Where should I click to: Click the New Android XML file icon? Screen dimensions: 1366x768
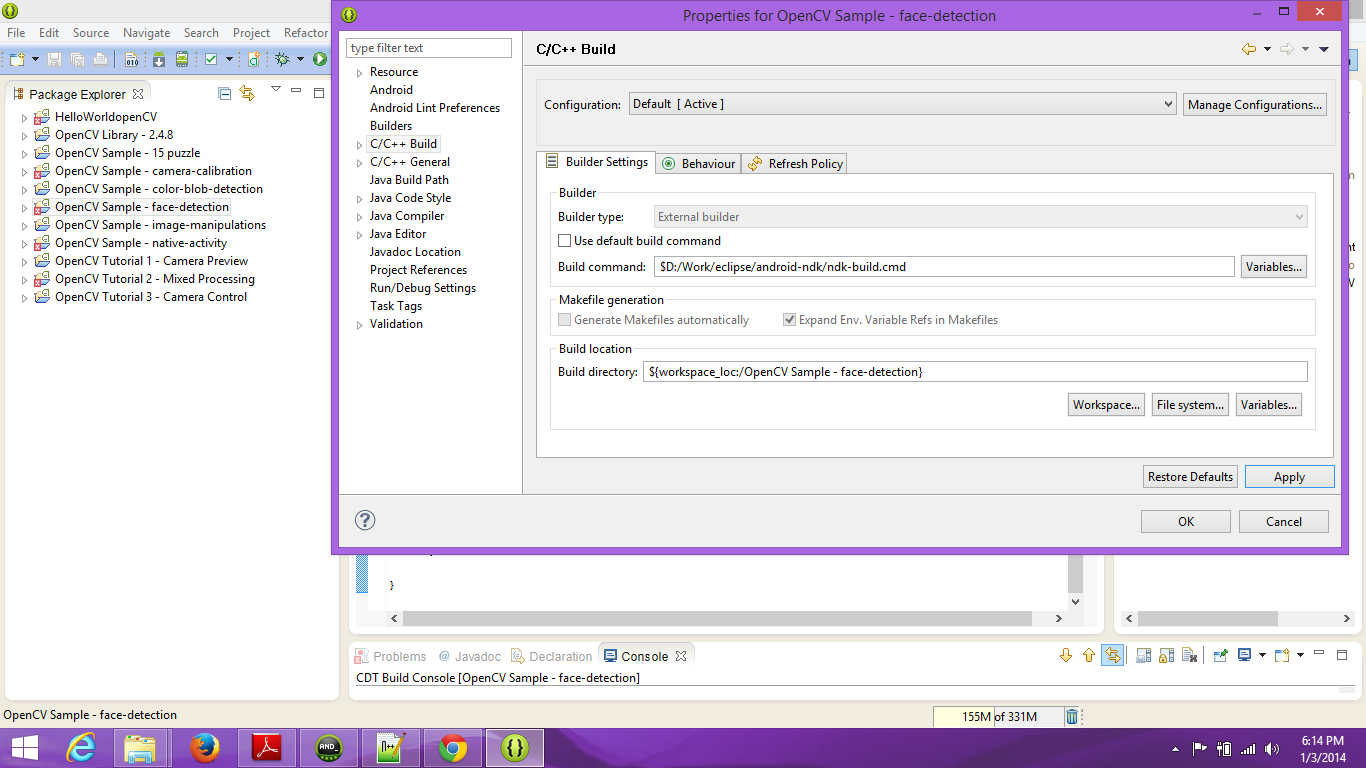254,60
